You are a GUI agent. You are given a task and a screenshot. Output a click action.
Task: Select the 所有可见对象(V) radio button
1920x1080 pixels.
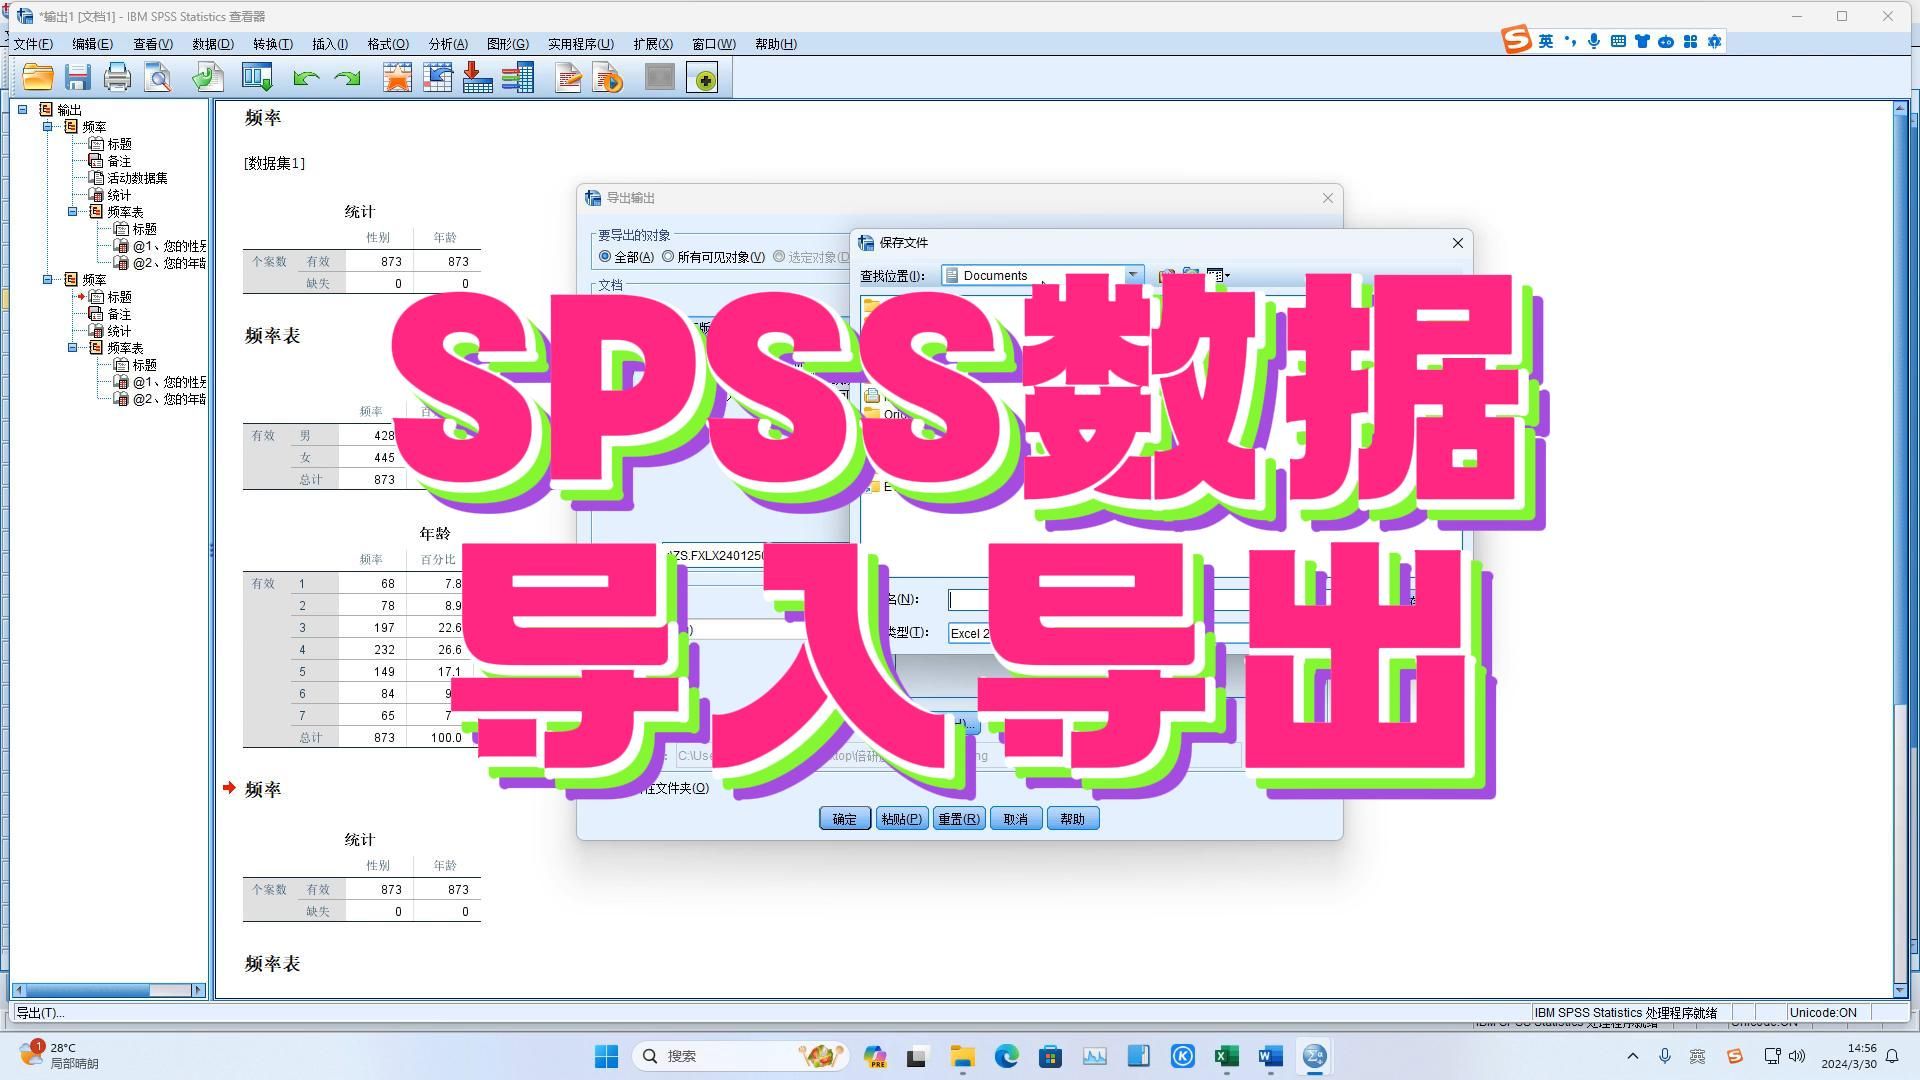point(668,257)
